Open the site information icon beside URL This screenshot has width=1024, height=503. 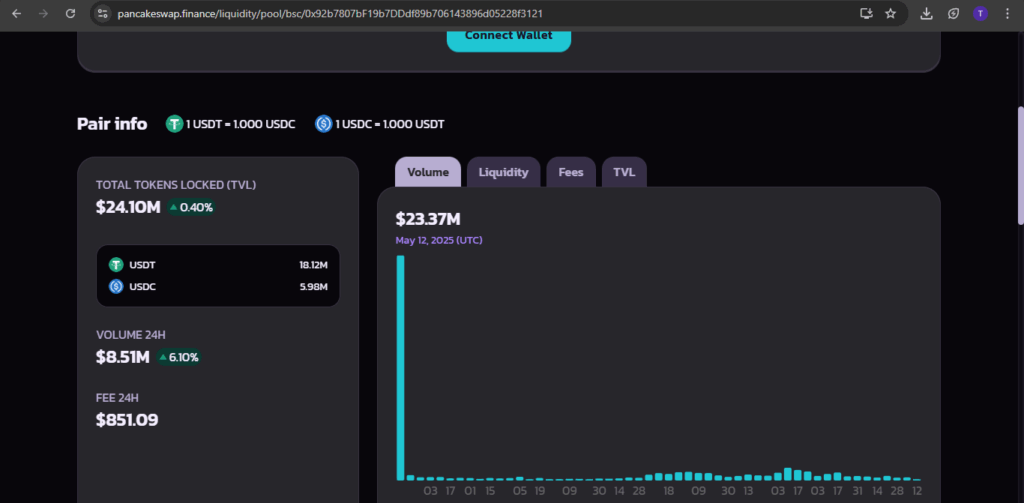pos(103,13)
